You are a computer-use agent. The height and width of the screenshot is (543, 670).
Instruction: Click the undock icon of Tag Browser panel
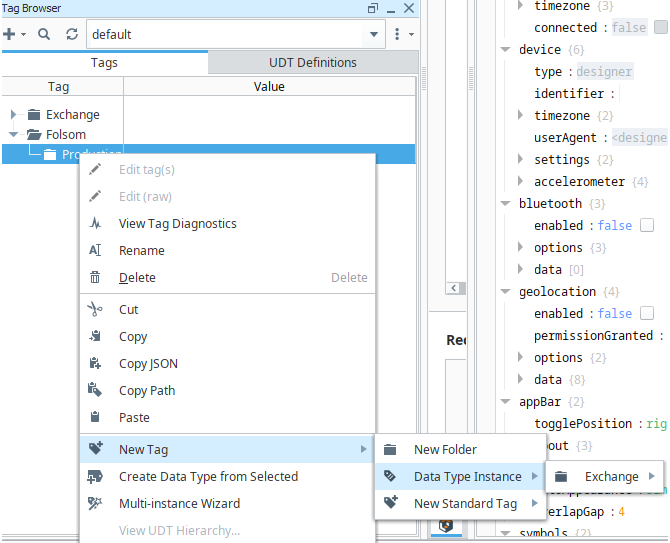(373, 8)
